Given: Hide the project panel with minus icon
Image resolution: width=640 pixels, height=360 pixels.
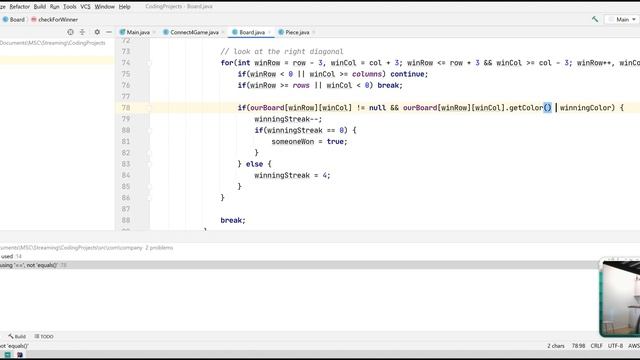Looking at the screenshot, I should click(109, 32).
